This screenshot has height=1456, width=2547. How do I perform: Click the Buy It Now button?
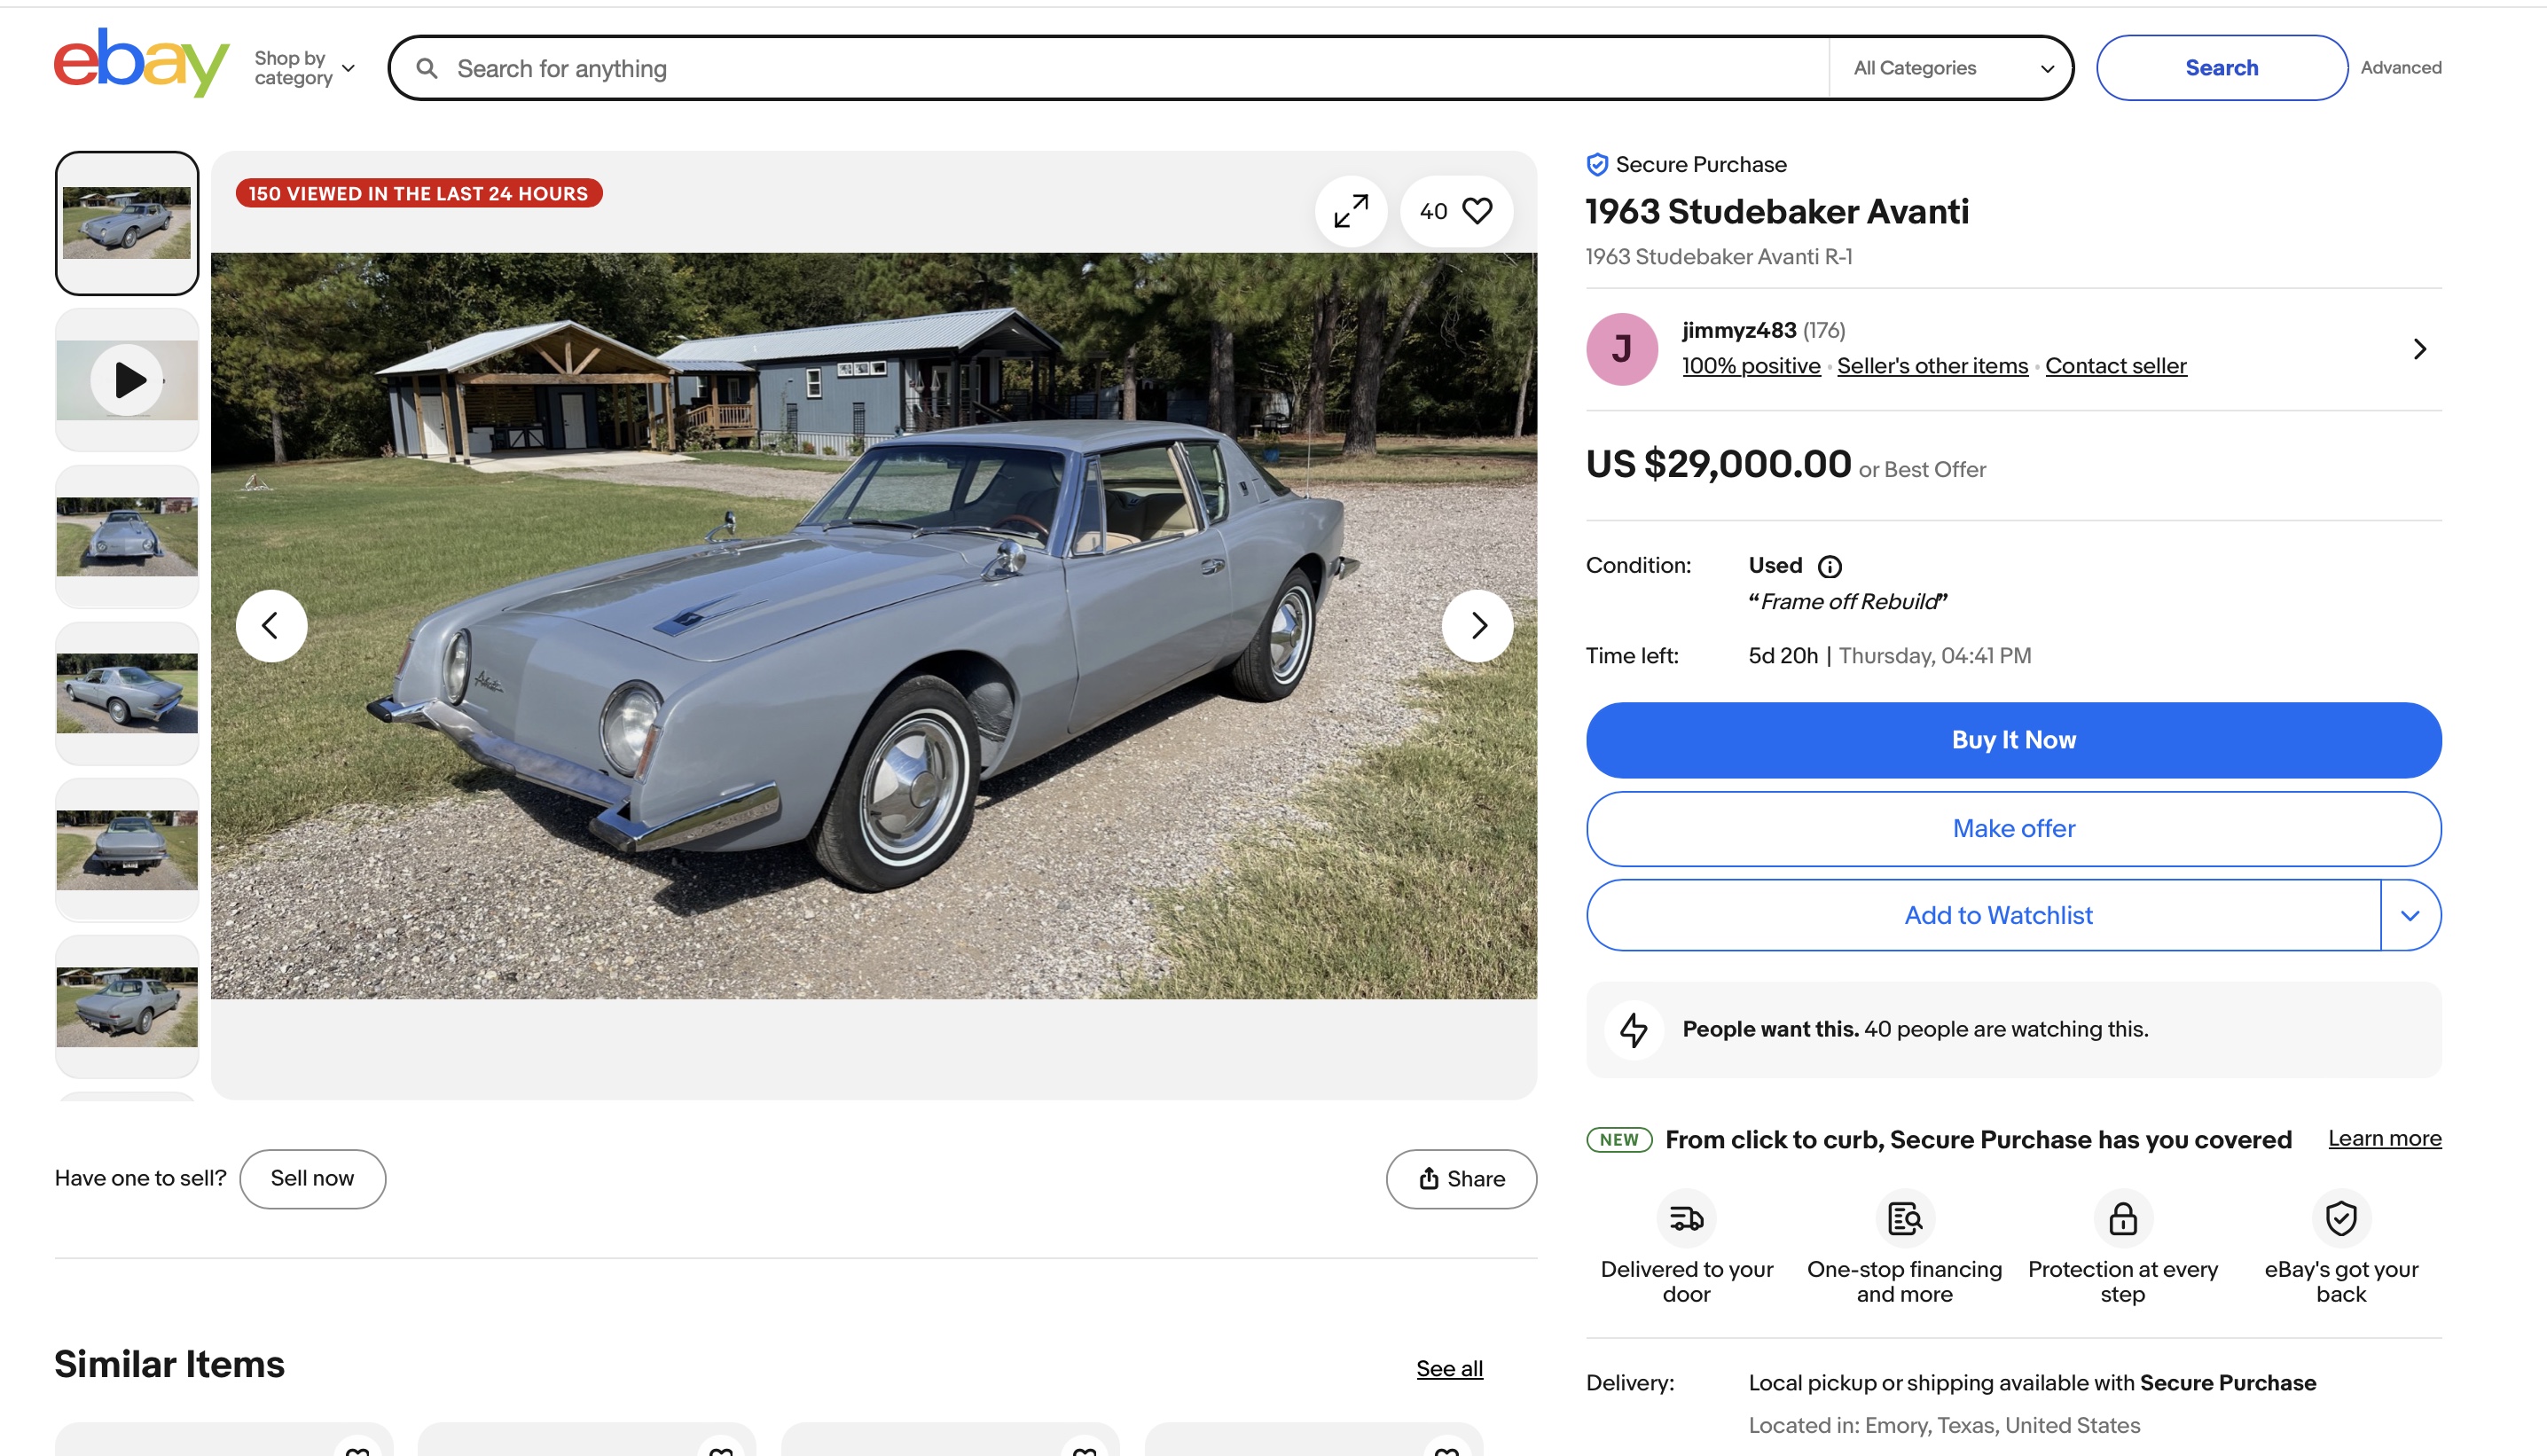point(2013,740)
